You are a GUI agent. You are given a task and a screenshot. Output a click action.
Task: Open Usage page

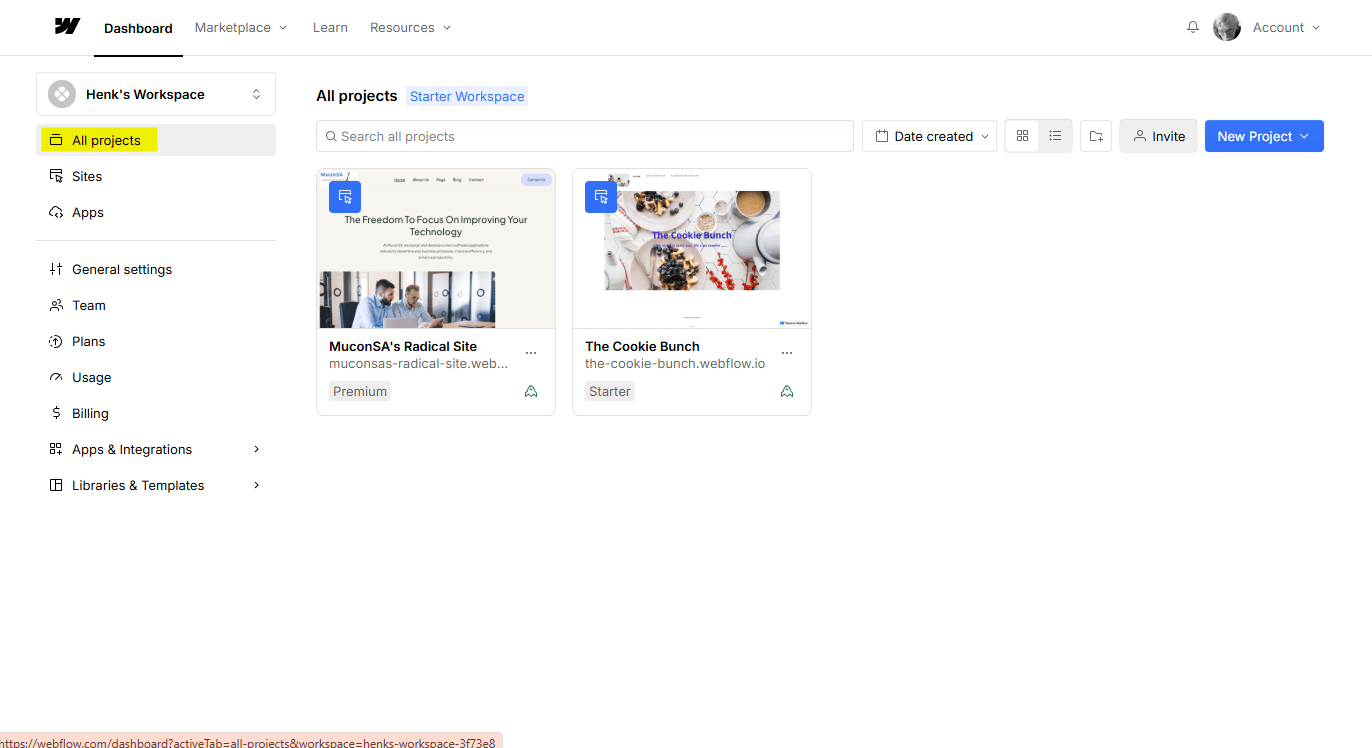pos(156,377)
